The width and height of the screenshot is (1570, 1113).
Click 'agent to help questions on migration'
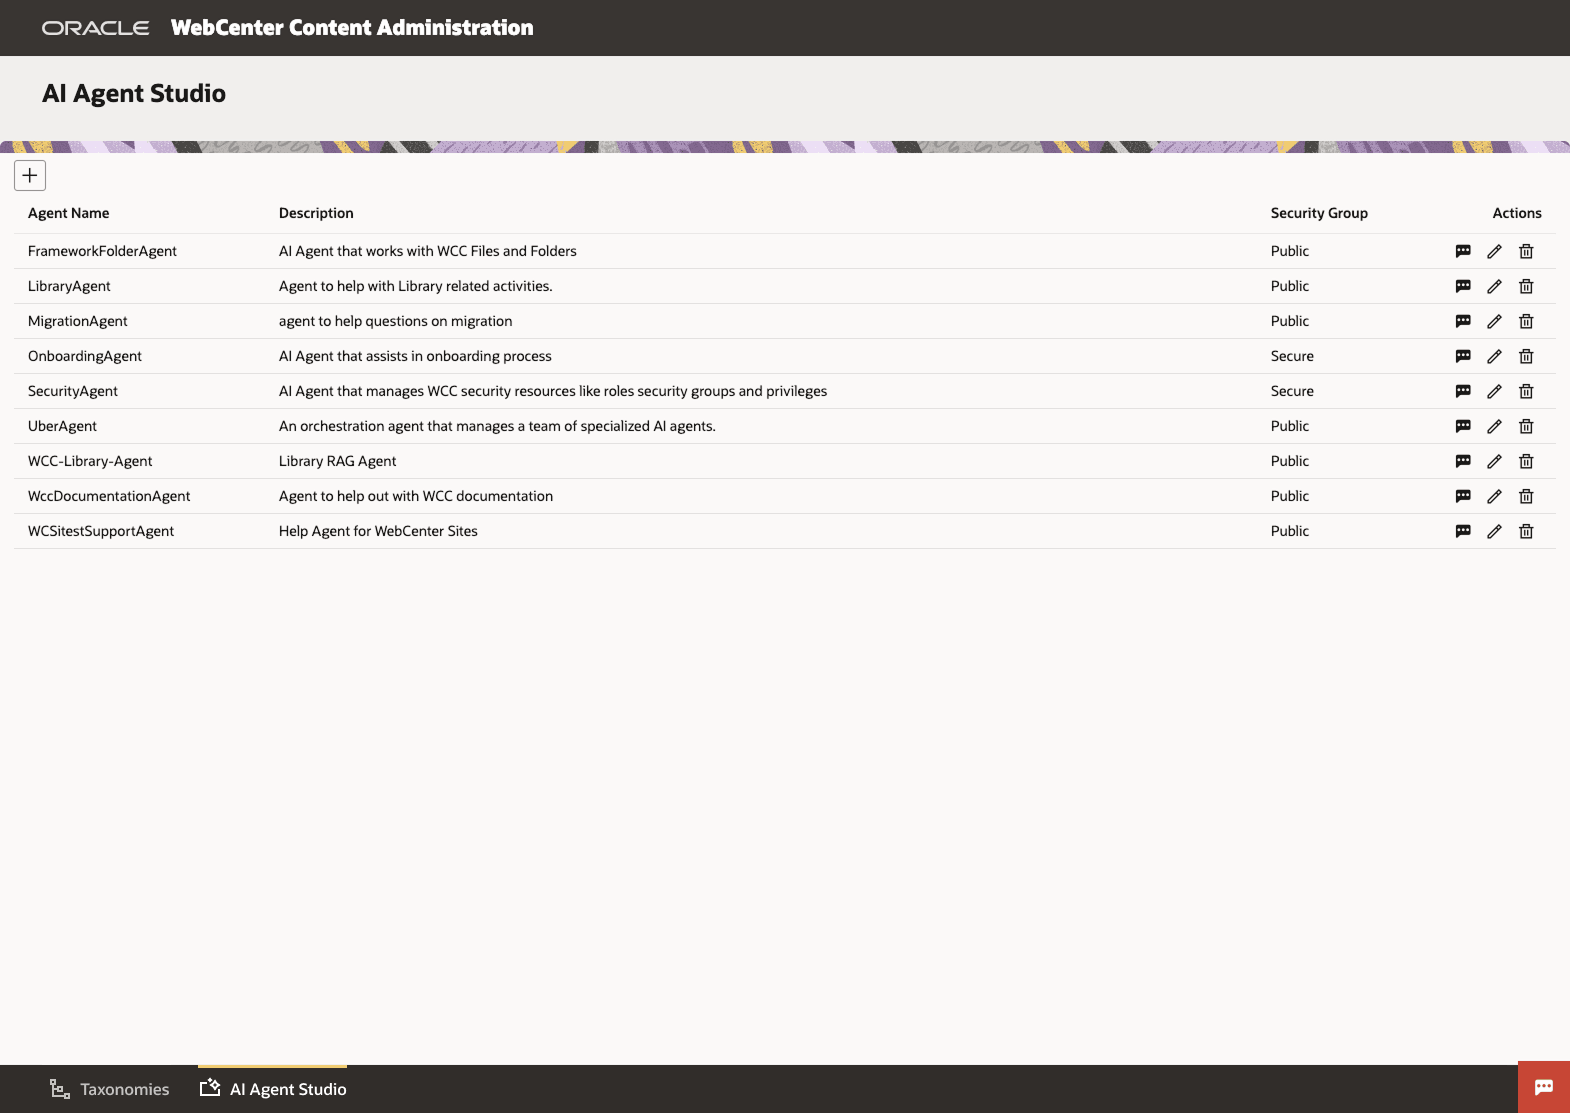pos(395,321)
